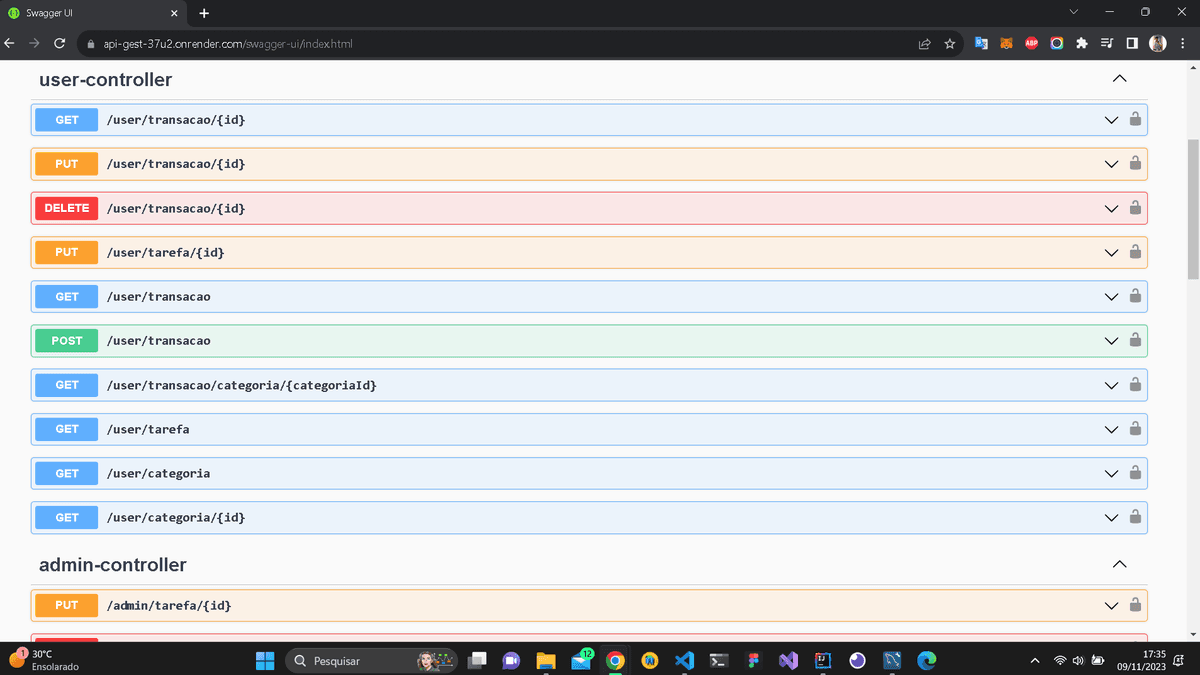
Task: Expand PUT /user/tarefa/{id} using its chevron
Action: click(1110, 252)
